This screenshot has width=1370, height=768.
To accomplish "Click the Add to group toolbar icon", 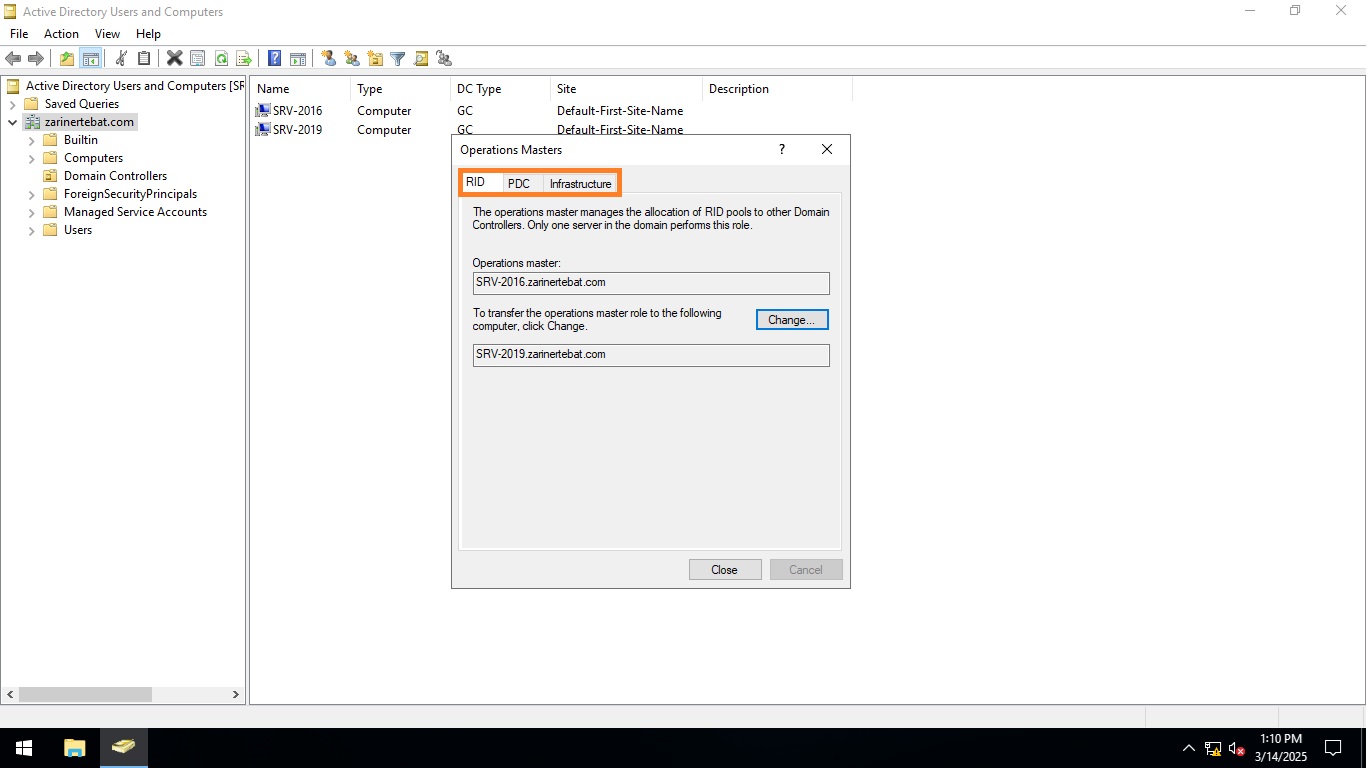I will 444,59.
